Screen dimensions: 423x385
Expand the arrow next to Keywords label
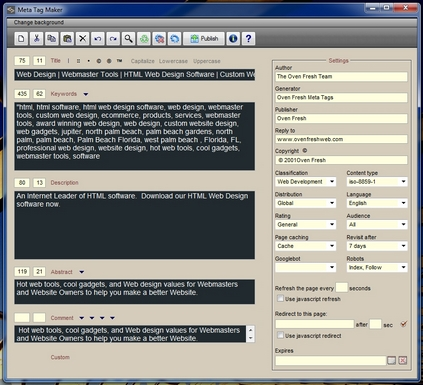click(x=86, y=94)
